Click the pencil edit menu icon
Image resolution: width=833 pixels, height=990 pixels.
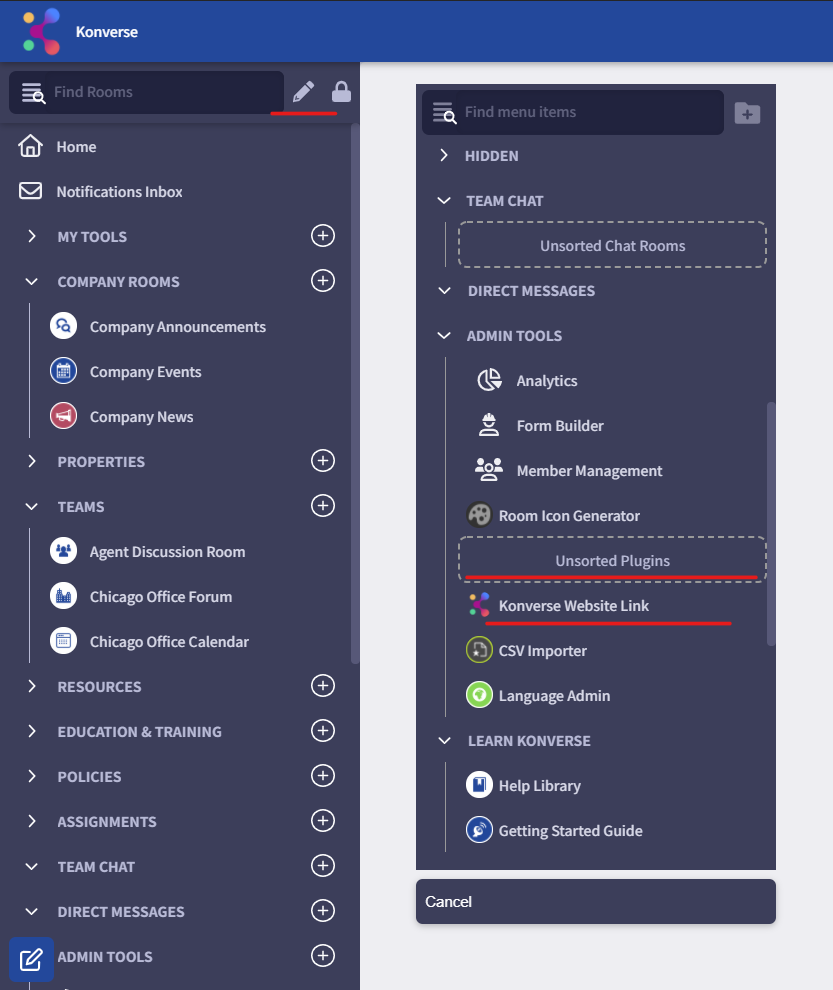click(x=303, y=92)
